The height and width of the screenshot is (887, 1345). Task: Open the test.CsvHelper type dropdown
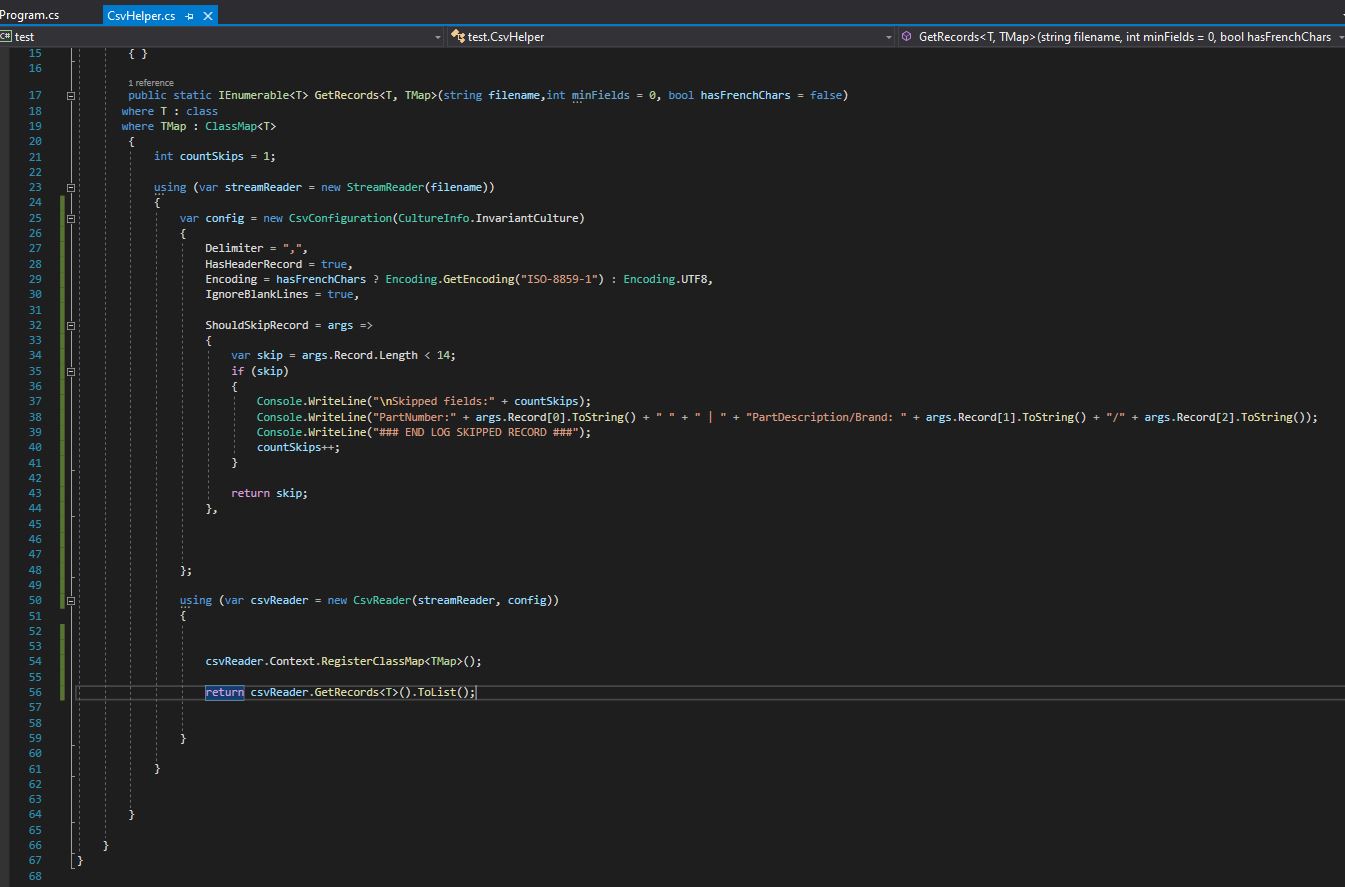(888, 36)
